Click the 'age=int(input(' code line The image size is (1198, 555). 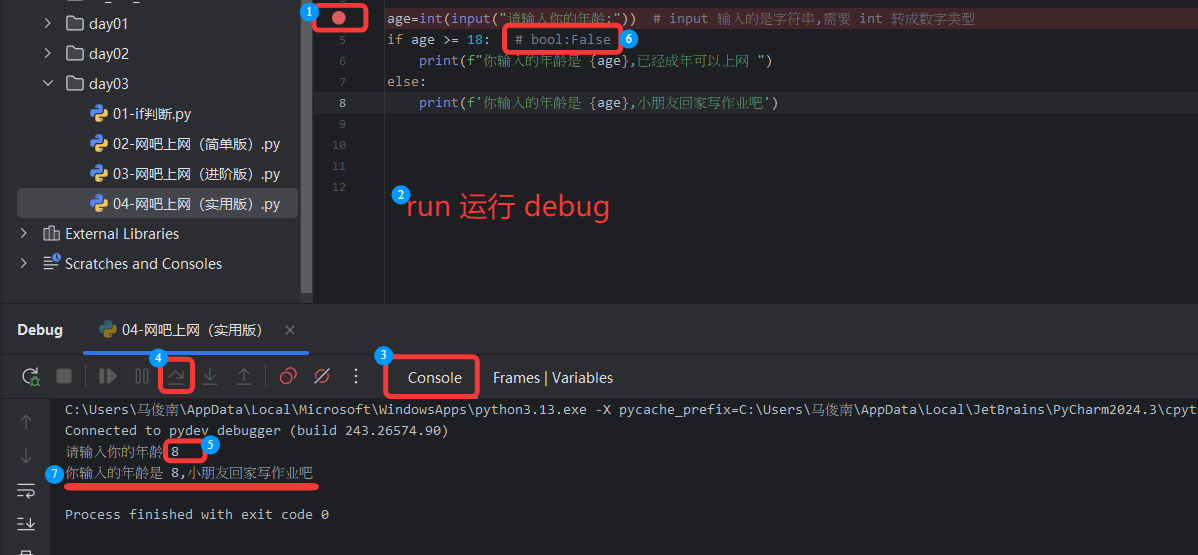[511, 18]
